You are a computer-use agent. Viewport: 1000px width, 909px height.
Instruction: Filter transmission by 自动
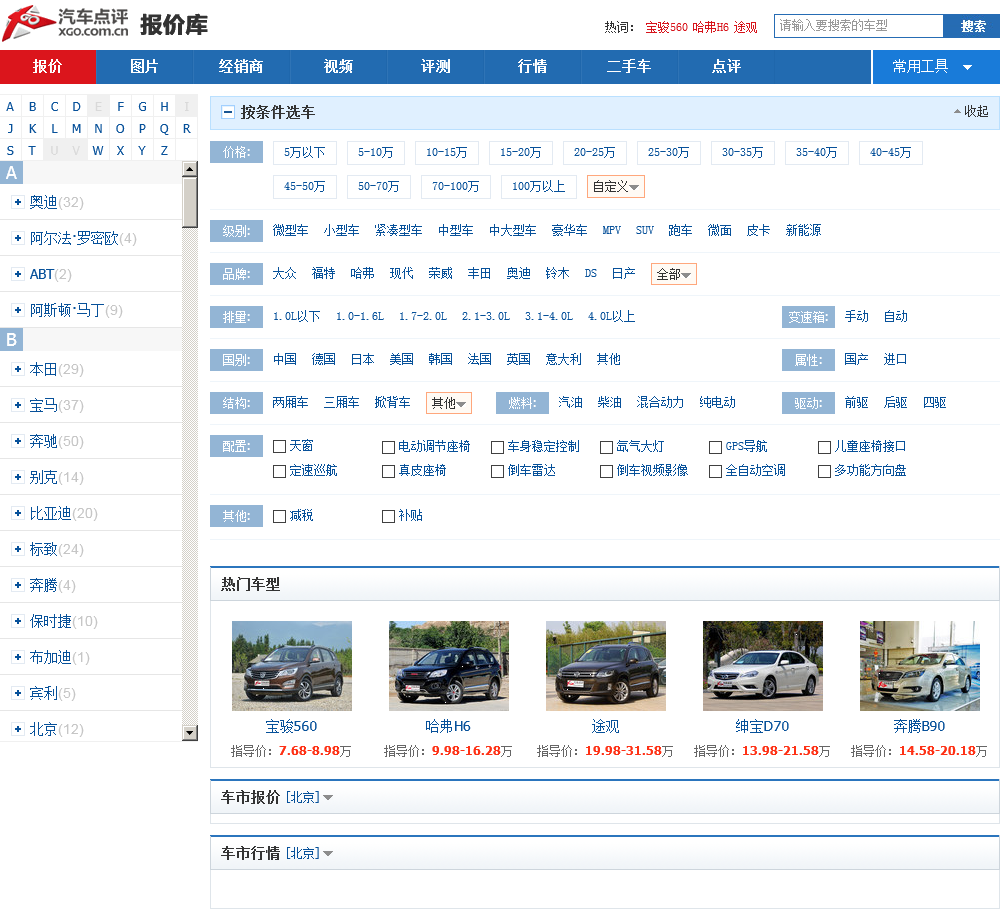coord(895,316)
